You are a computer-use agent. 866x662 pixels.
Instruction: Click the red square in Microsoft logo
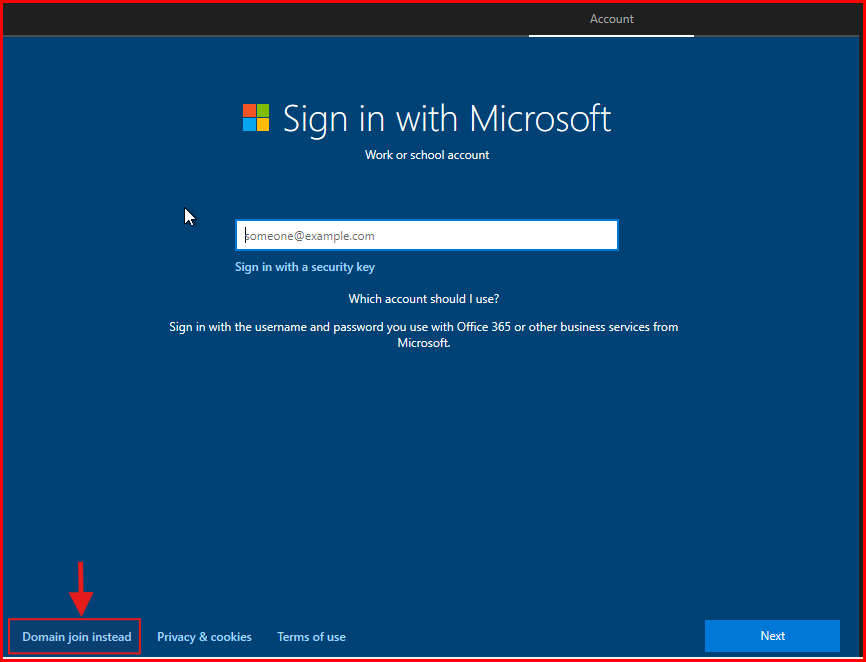click(249, 110)
